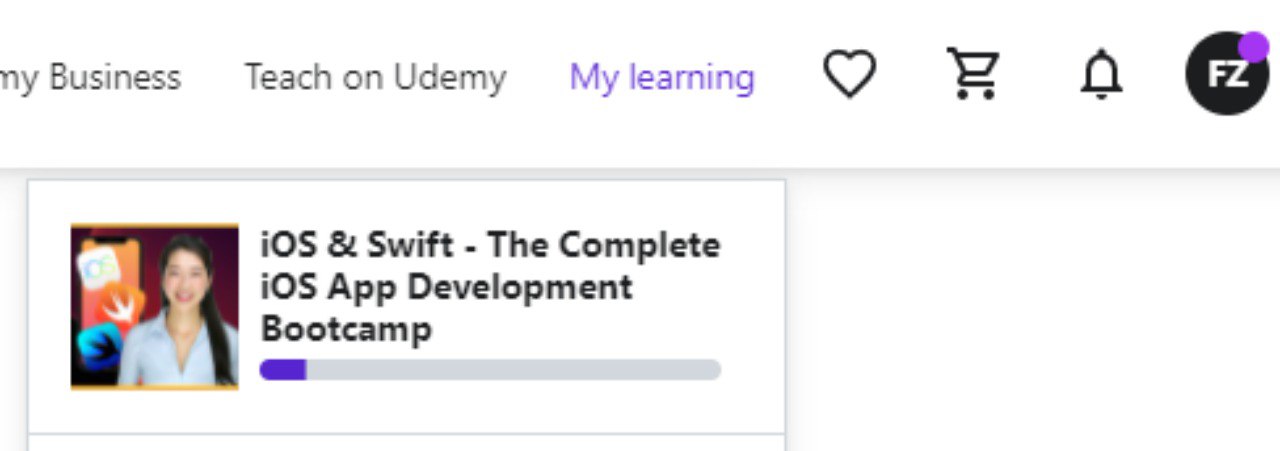Viewport: 1280px width, 451px height.
Task: Open the iOS & Swift course title
Action: coord(490,286)
